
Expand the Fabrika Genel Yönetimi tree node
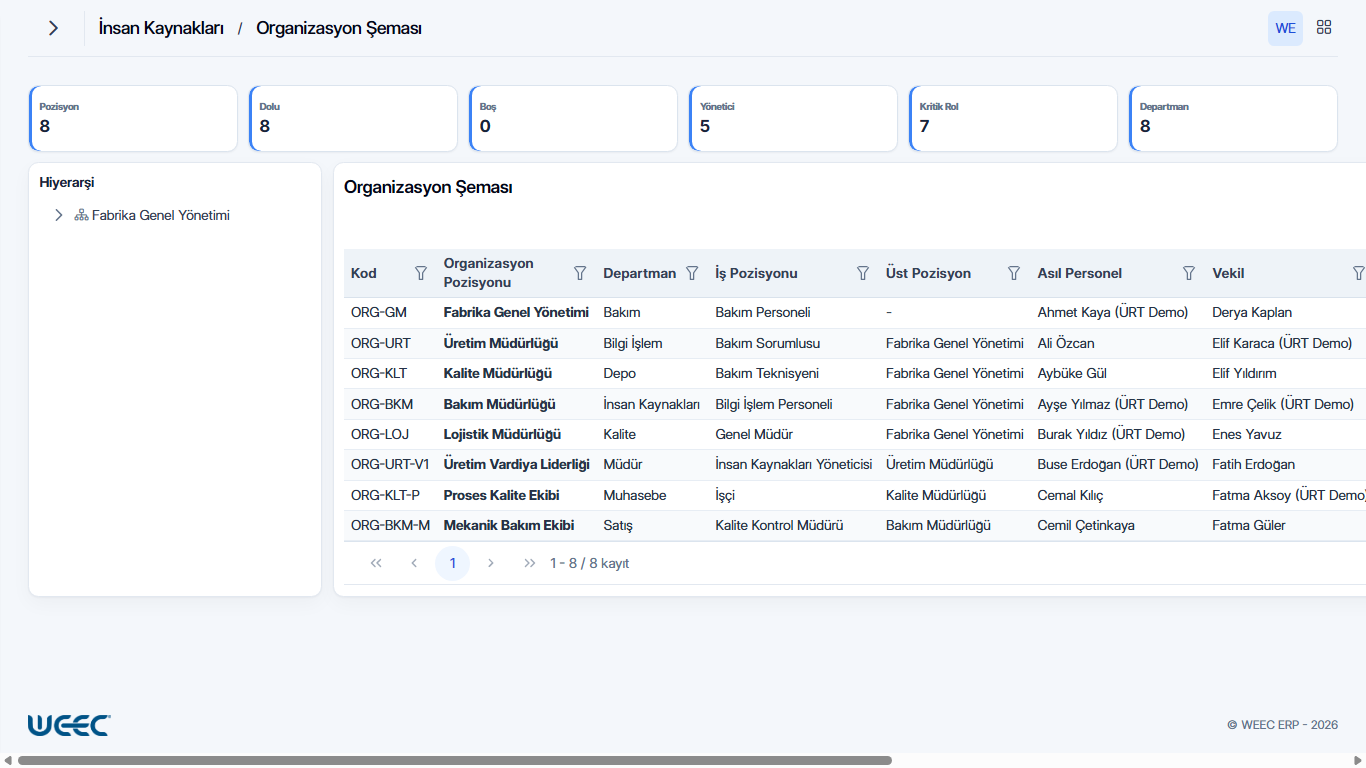click(59, 215)
